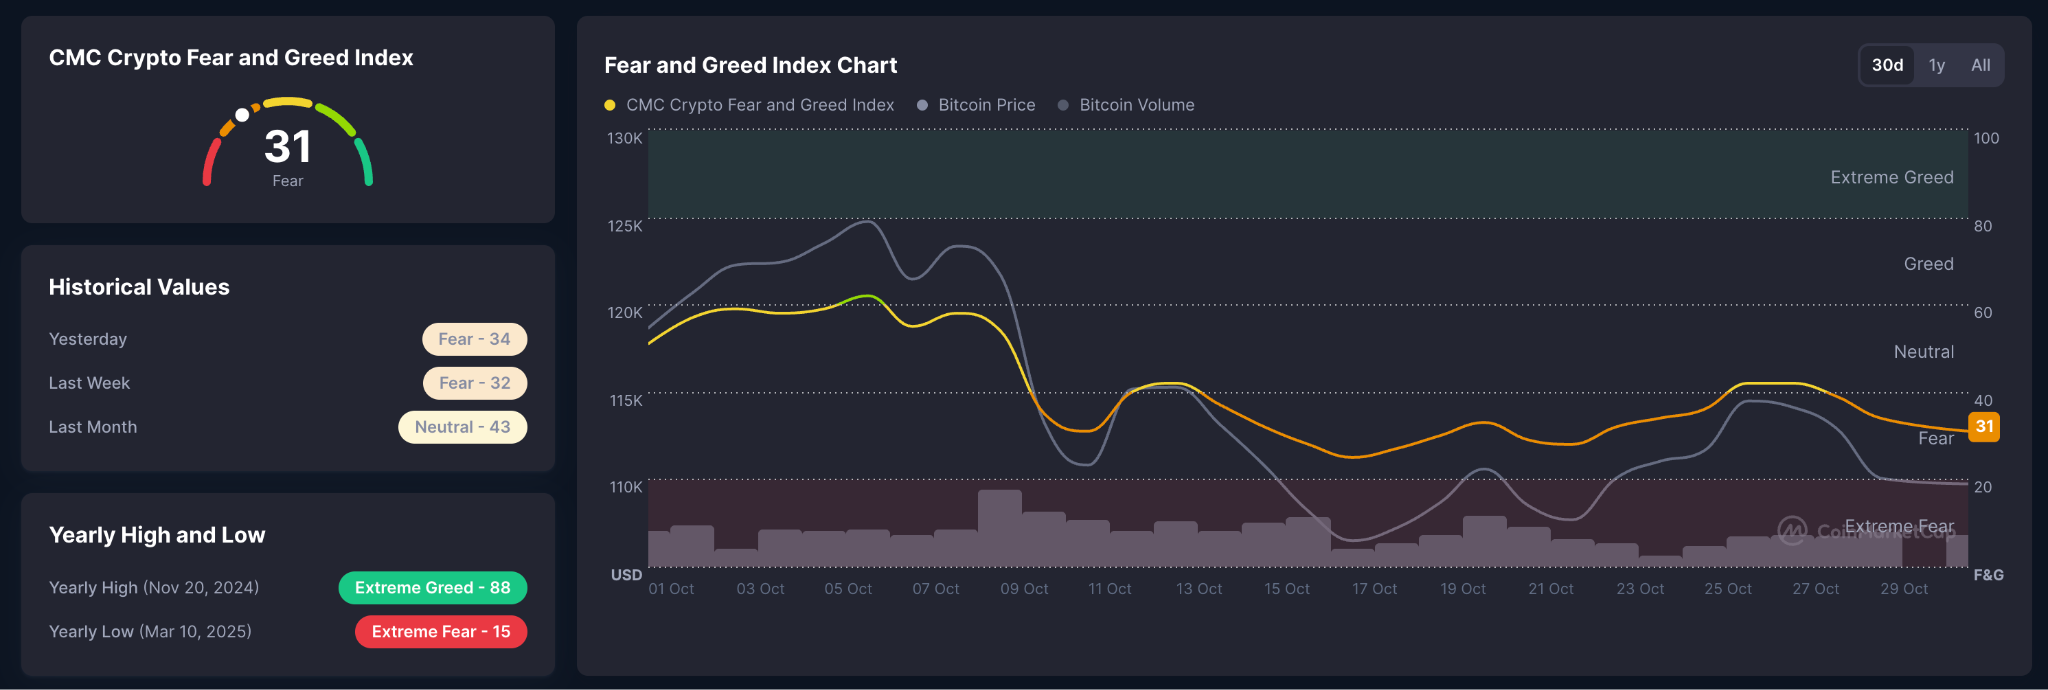
Task: Click 'Yearly Low (Mar 10, 2025)' label
Action: click(x=150, y=632)
